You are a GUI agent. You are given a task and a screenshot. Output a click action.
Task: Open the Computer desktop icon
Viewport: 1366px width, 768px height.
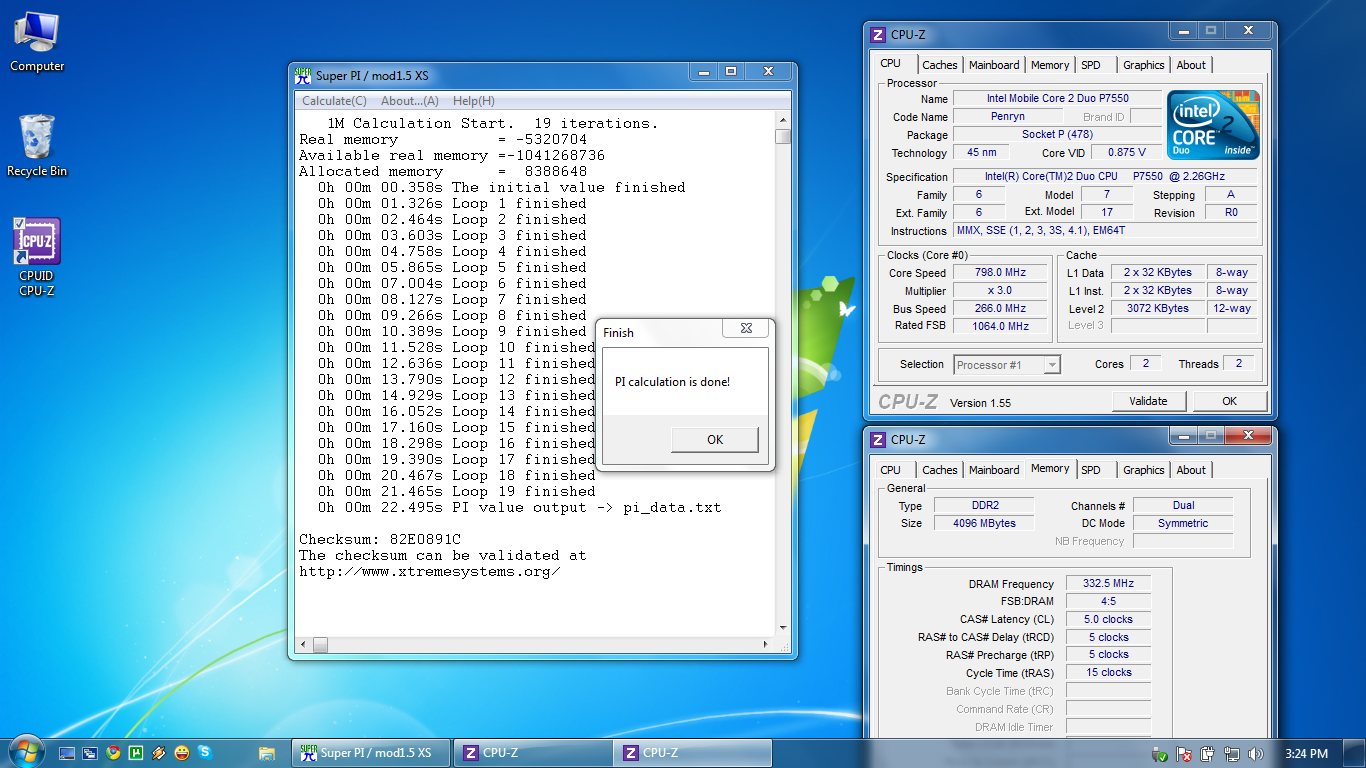(37, 42)
